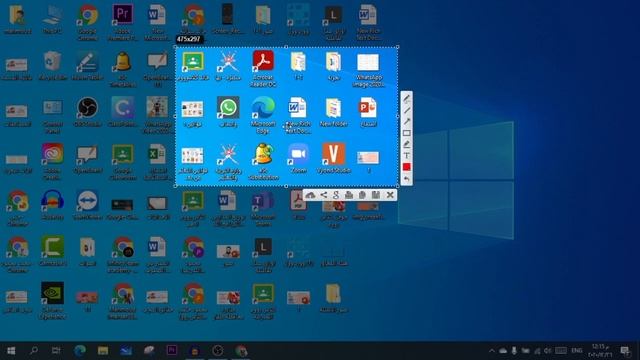Select the Excel file on the desktop
Viewport: 640px width, 360px height.
click(158, 161)
